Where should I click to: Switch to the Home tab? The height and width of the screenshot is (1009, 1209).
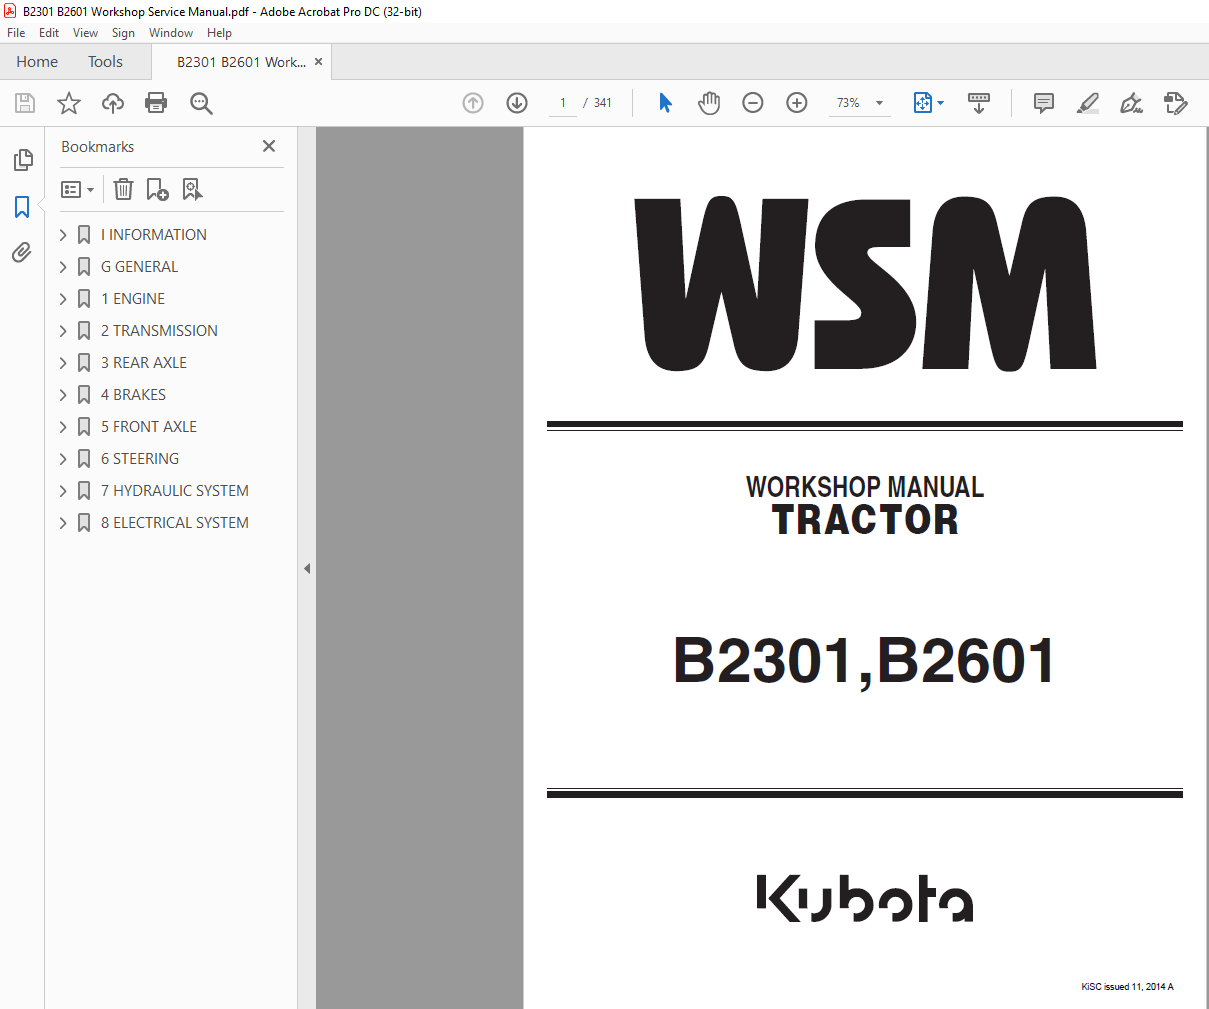click(37, 62)
